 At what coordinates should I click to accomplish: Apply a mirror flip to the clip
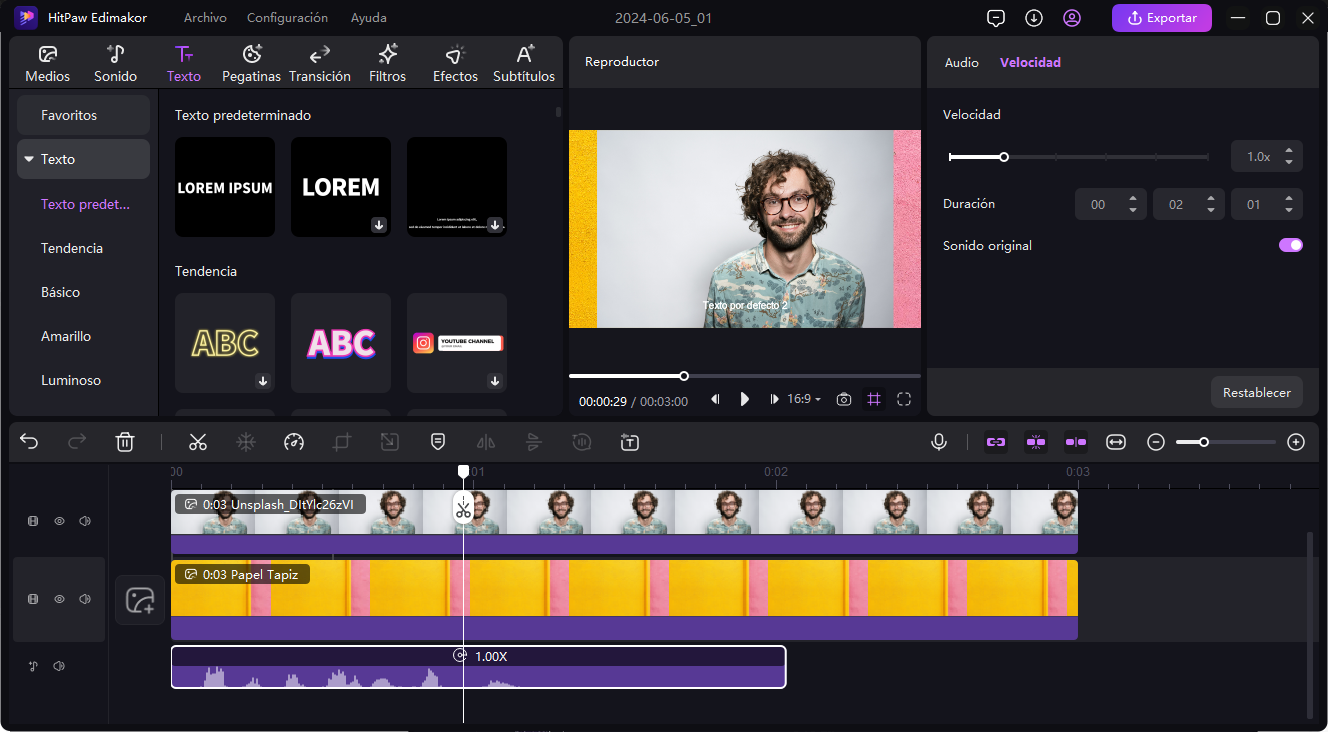point(485,441)
